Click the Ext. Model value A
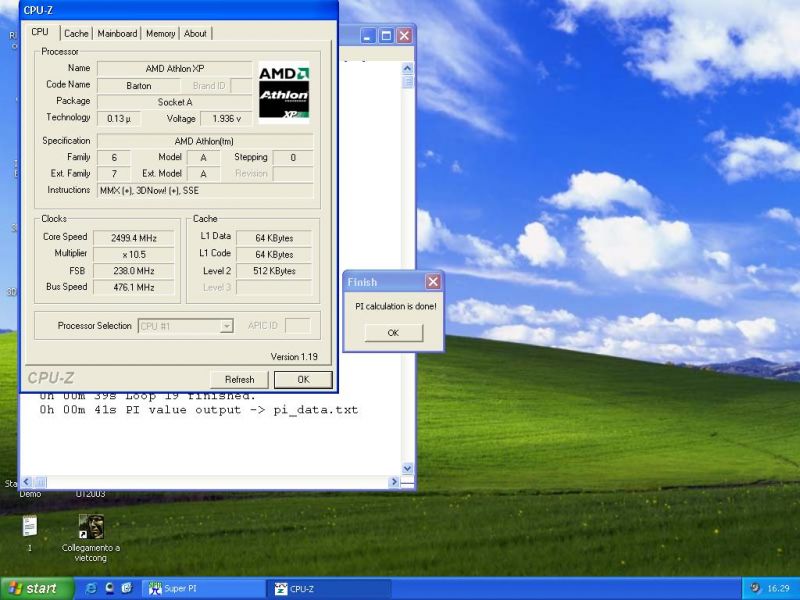This screenshot has height=600, width=800. click(203, 174)
